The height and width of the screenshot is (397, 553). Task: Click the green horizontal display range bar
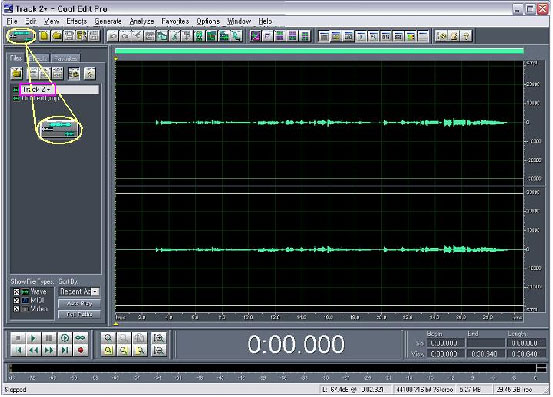pyautogui.click(x=319, y=51)
